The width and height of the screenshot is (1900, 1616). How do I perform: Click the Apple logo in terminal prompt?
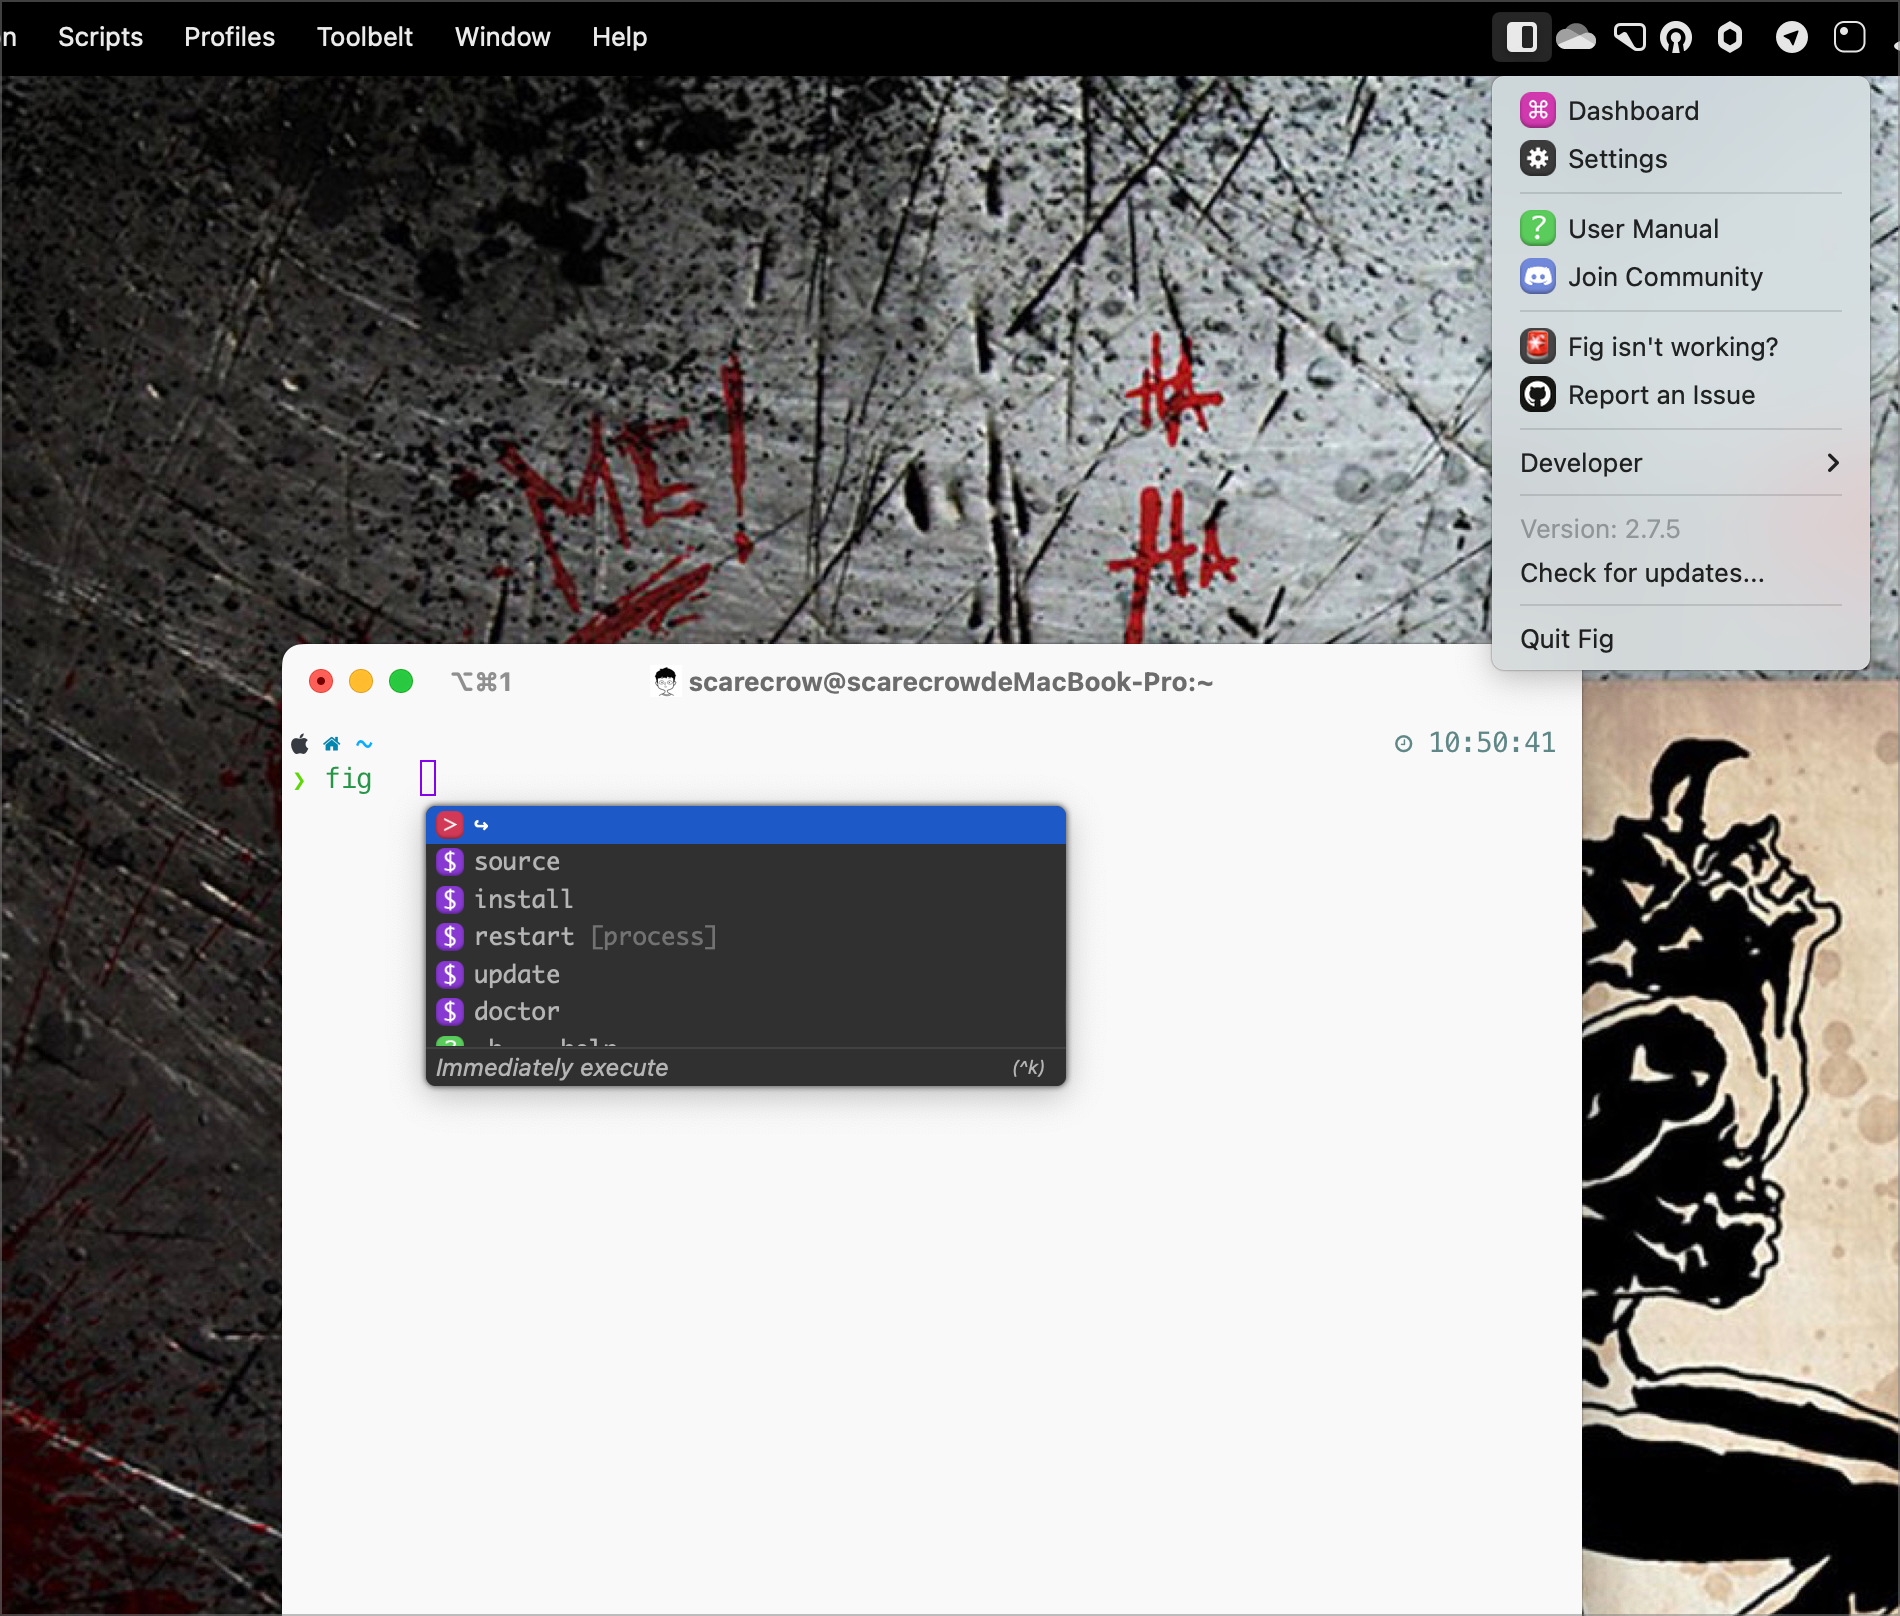coord(300,743)
